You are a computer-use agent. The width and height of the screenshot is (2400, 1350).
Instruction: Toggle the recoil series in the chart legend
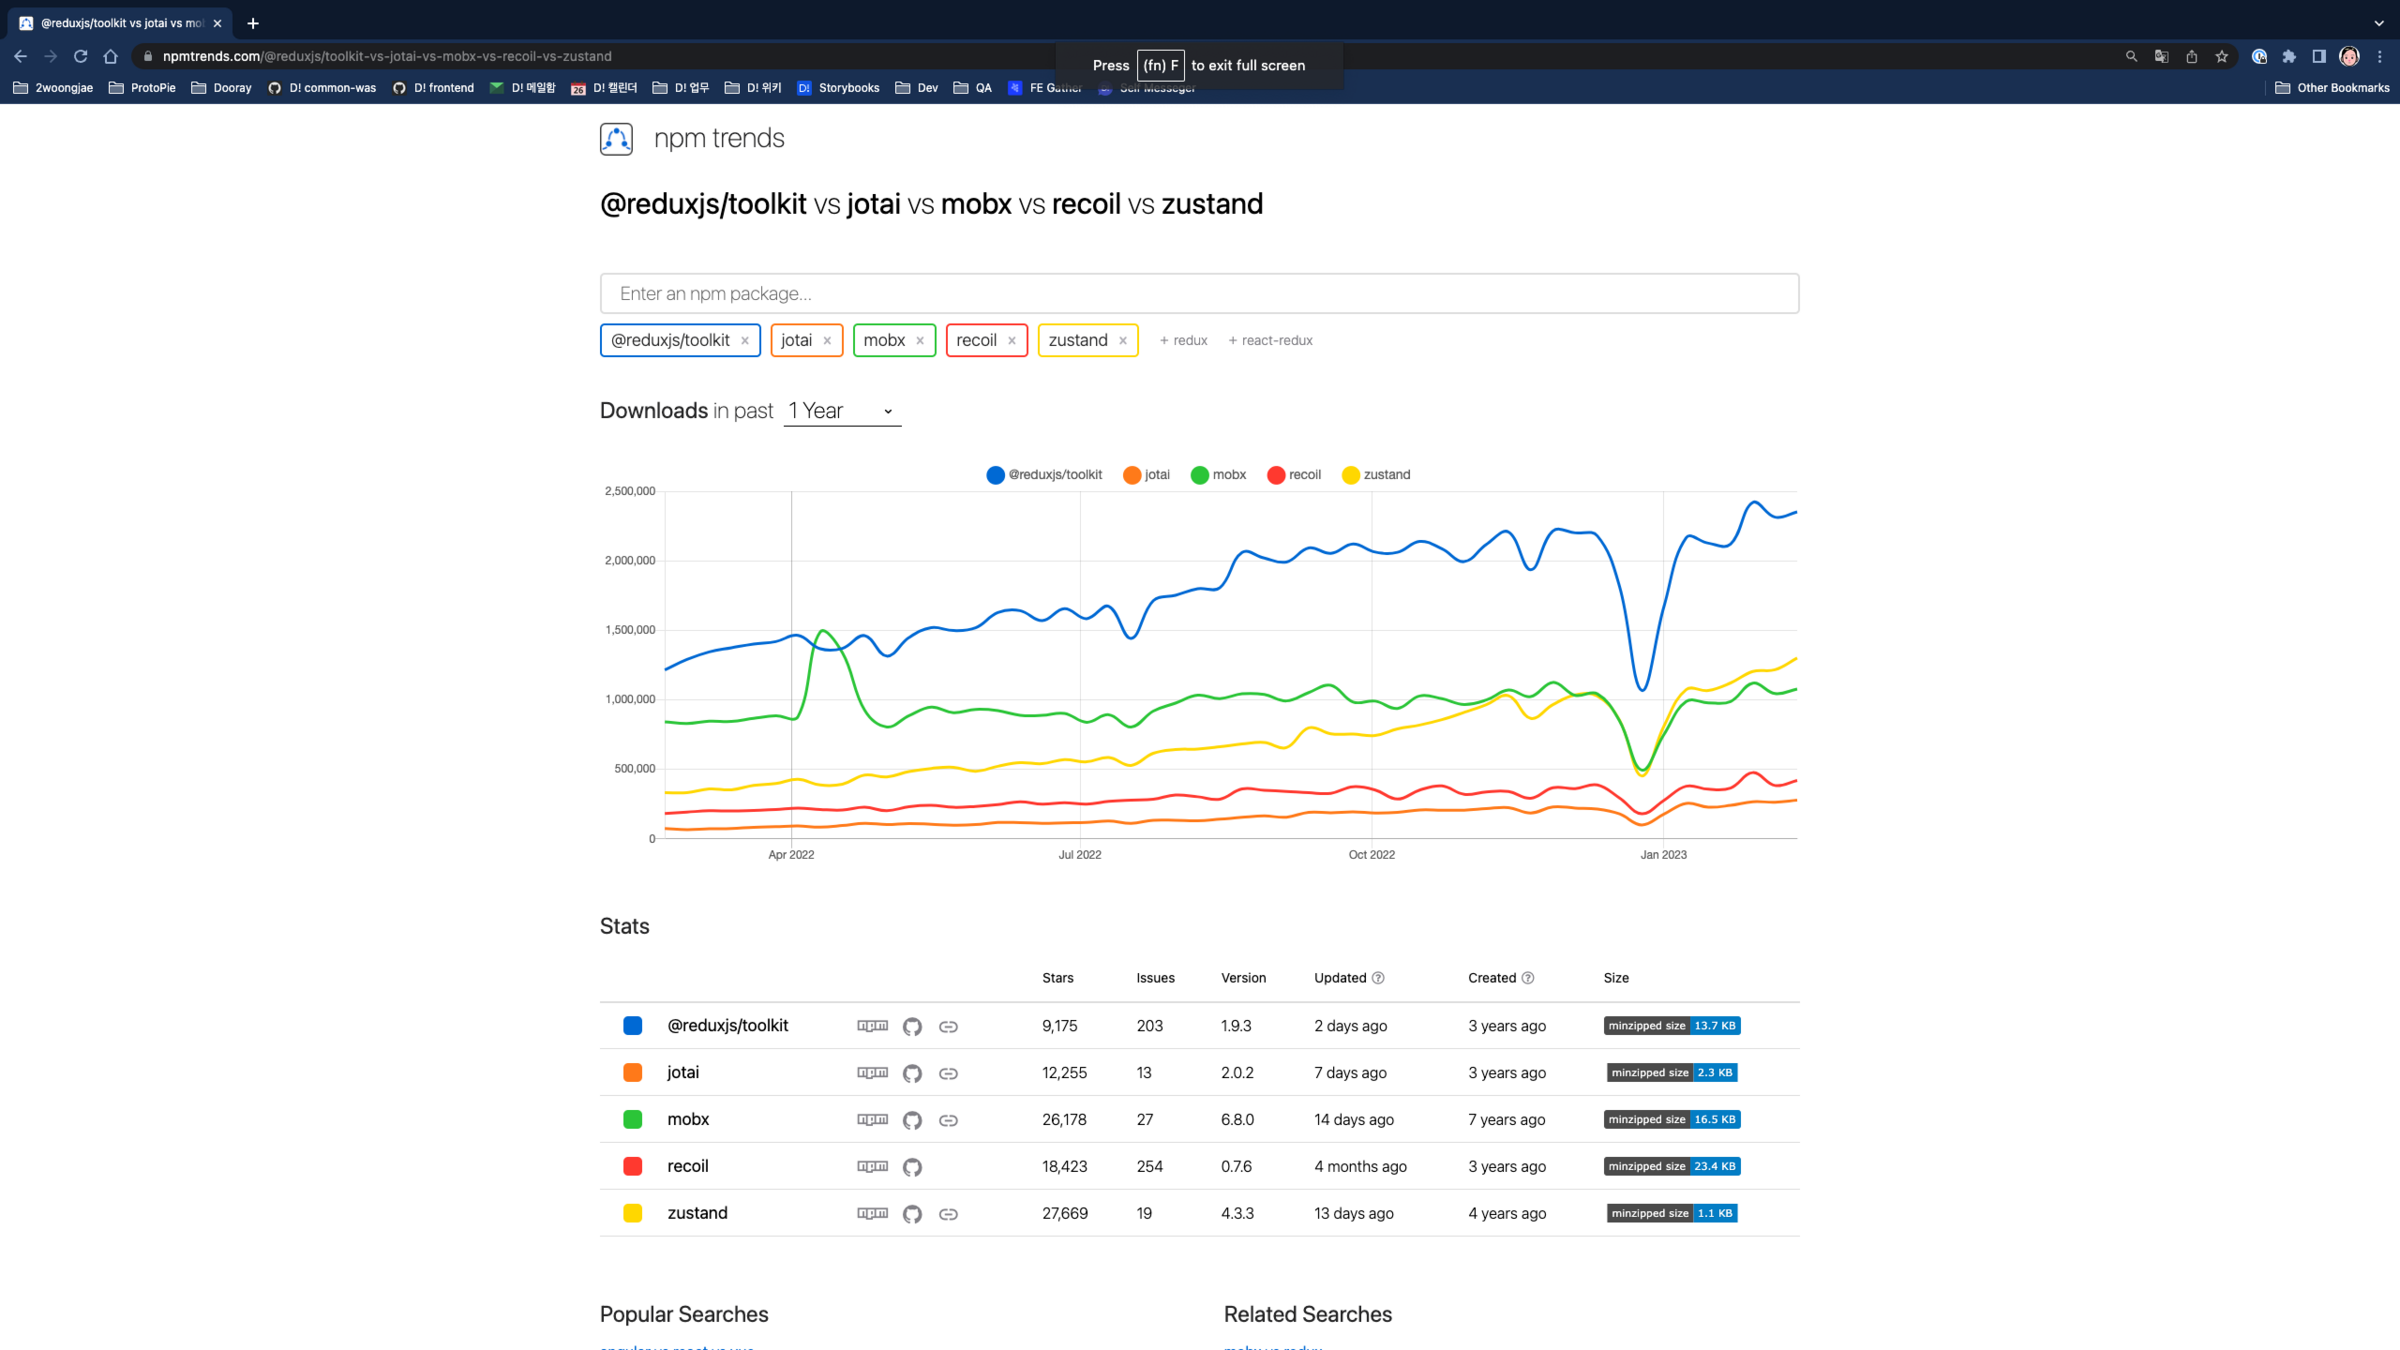pyautogui.click(x=1294, y=475)
